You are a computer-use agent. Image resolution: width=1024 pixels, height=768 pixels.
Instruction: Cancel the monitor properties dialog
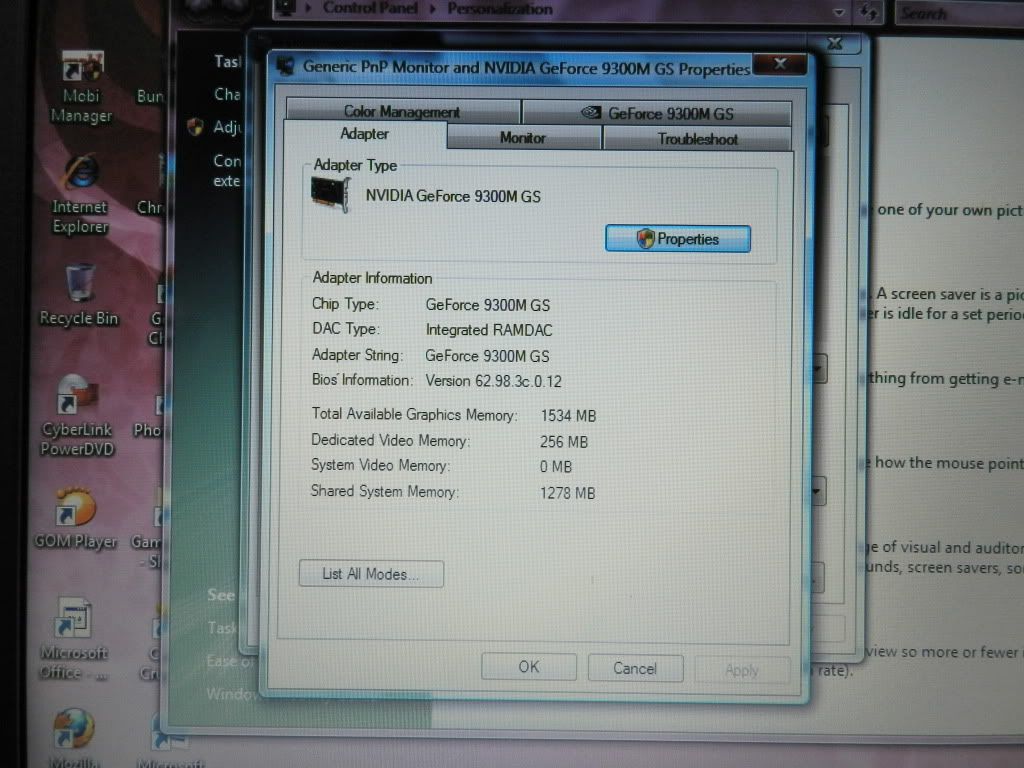tap(635, 668)
